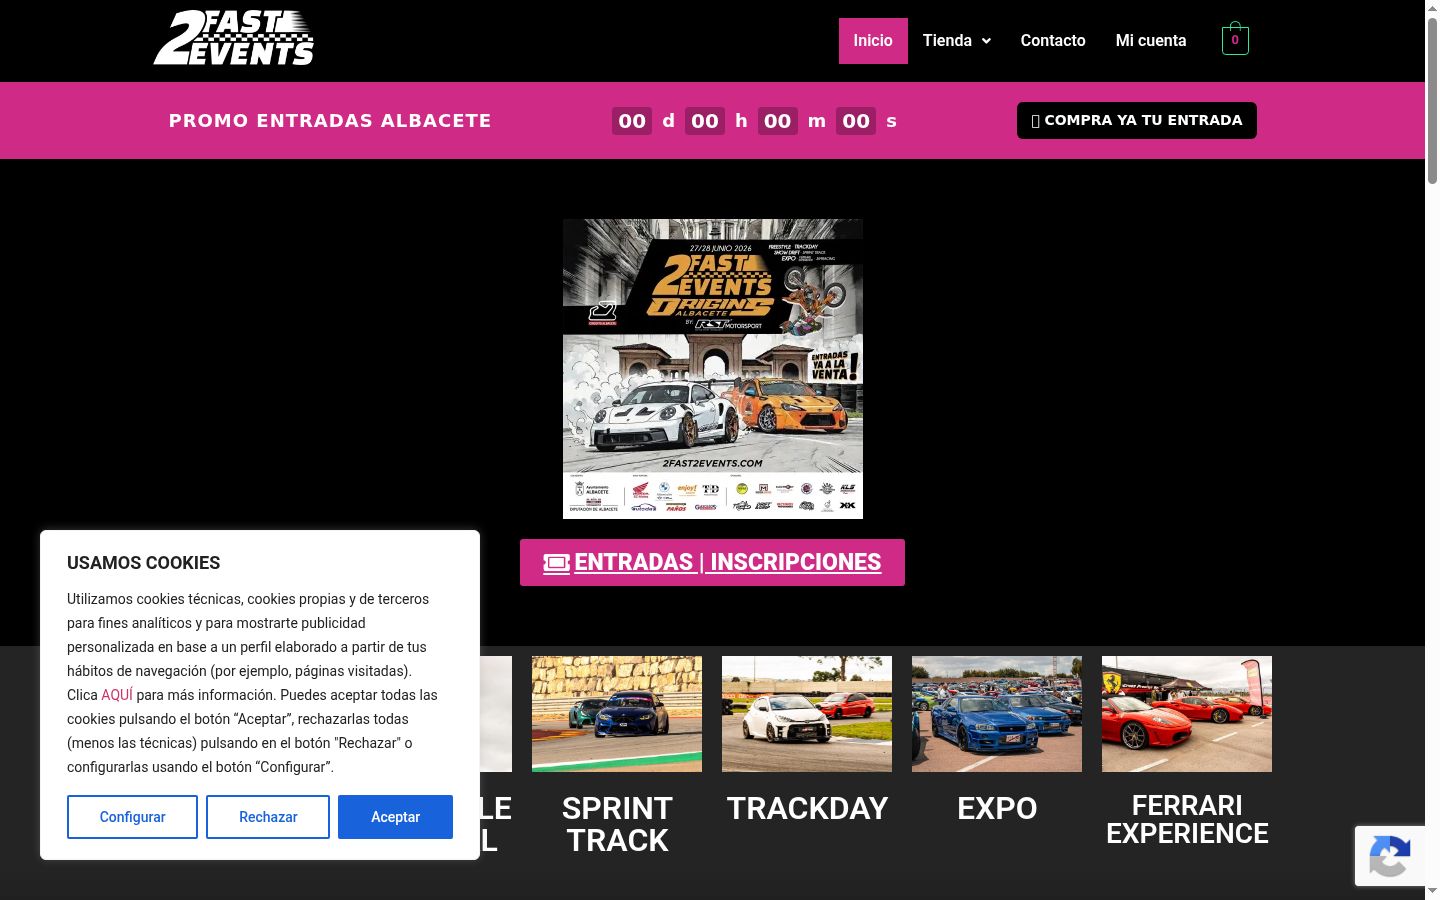Open the Expo thumbnail image
Screen dimensions: 1440x900
[997, 714]
